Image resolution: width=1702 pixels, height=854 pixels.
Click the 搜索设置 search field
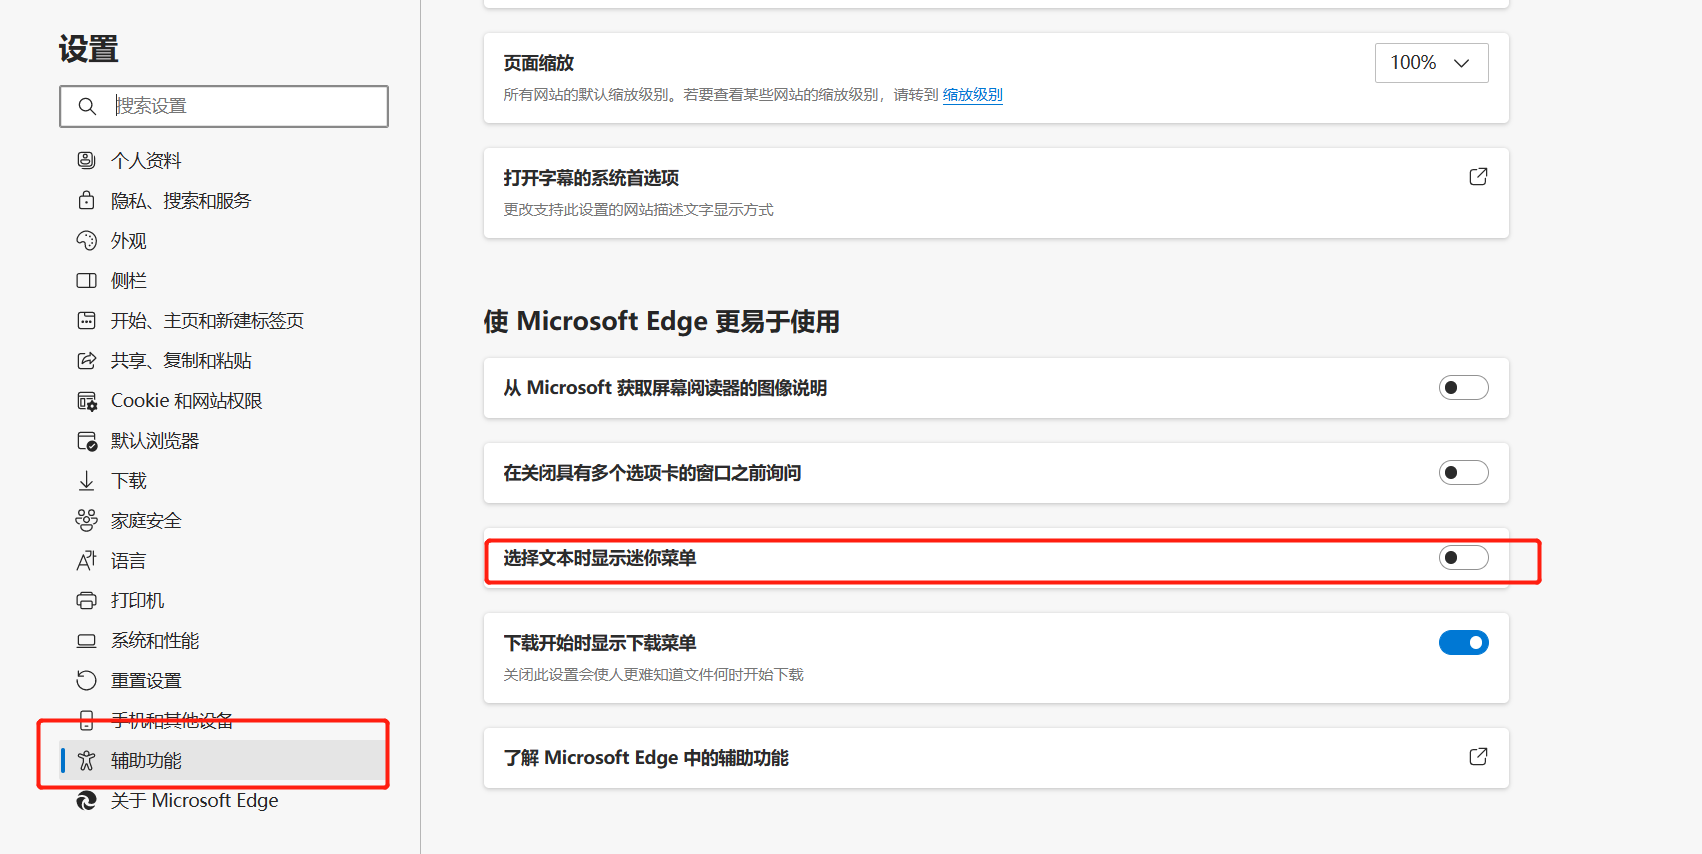point(224,106)
